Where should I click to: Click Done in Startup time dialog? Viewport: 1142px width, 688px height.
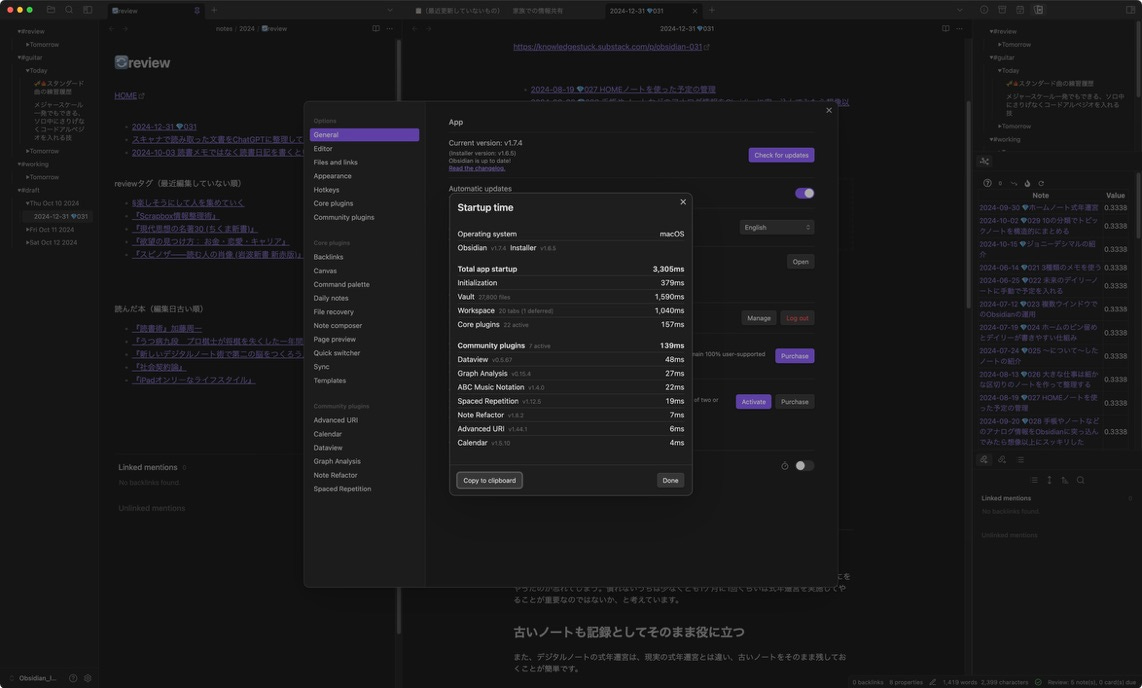point(670,481)
